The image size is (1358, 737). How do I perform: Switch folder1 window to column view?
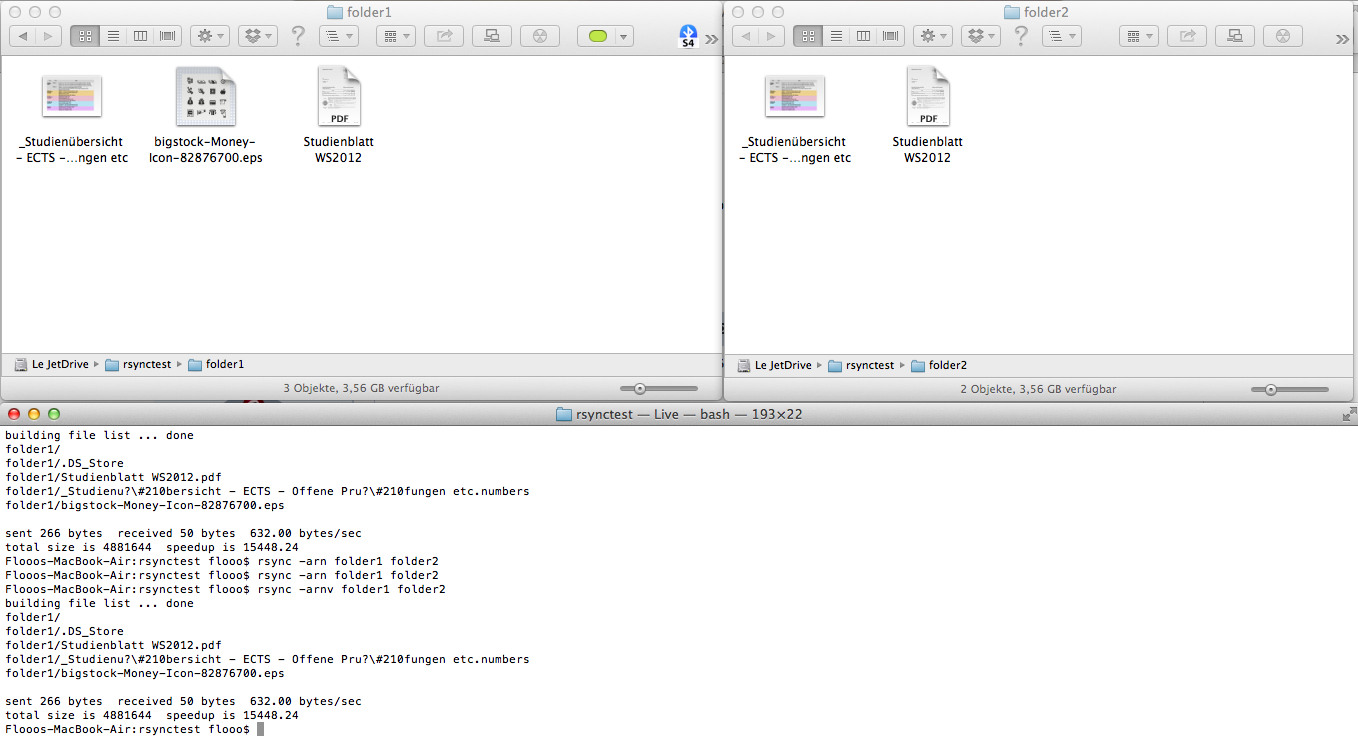point(140,36)
